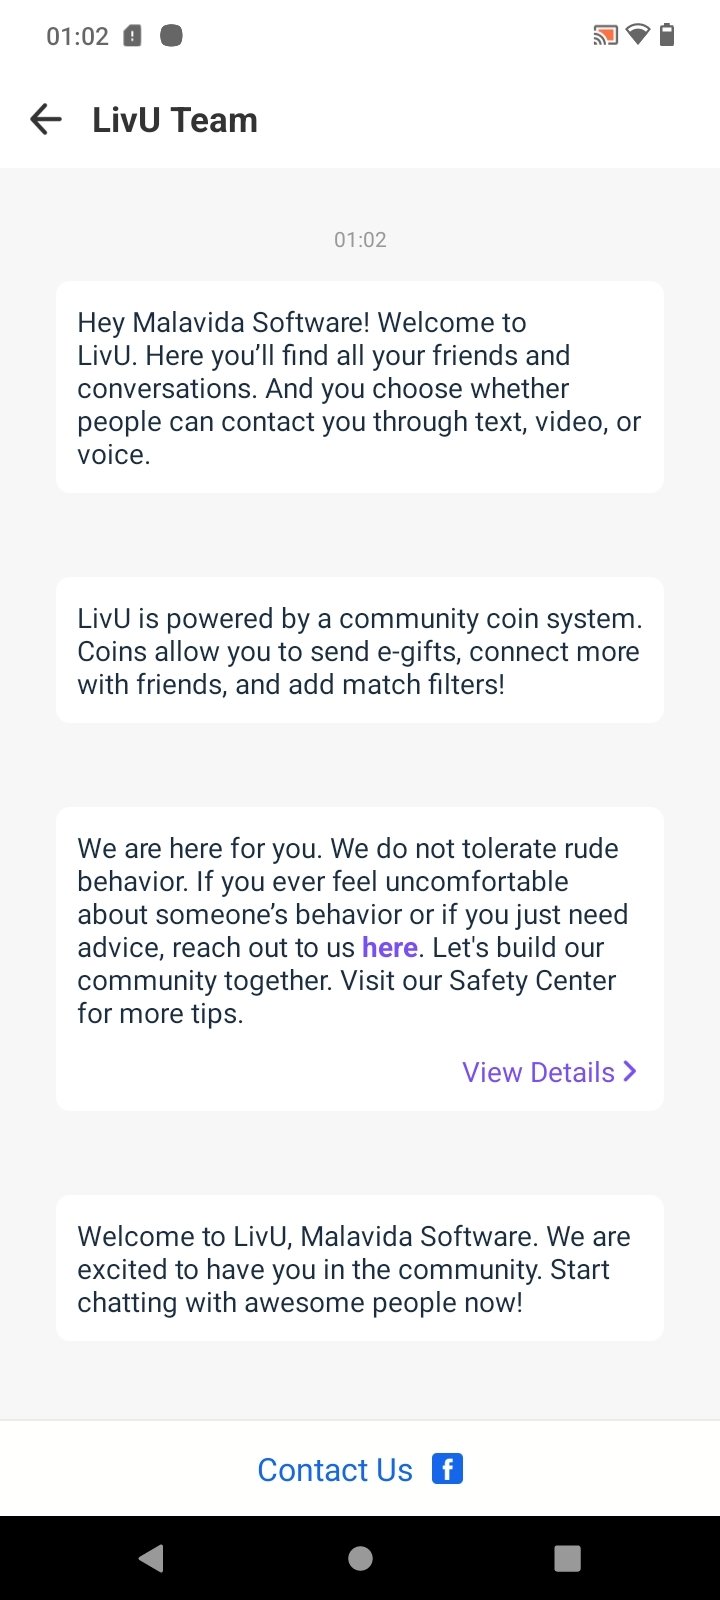Tap the back arrow icon
The height and width of the screenshot is (1600, 720).
pyautogui.click(x=46, y=120)
